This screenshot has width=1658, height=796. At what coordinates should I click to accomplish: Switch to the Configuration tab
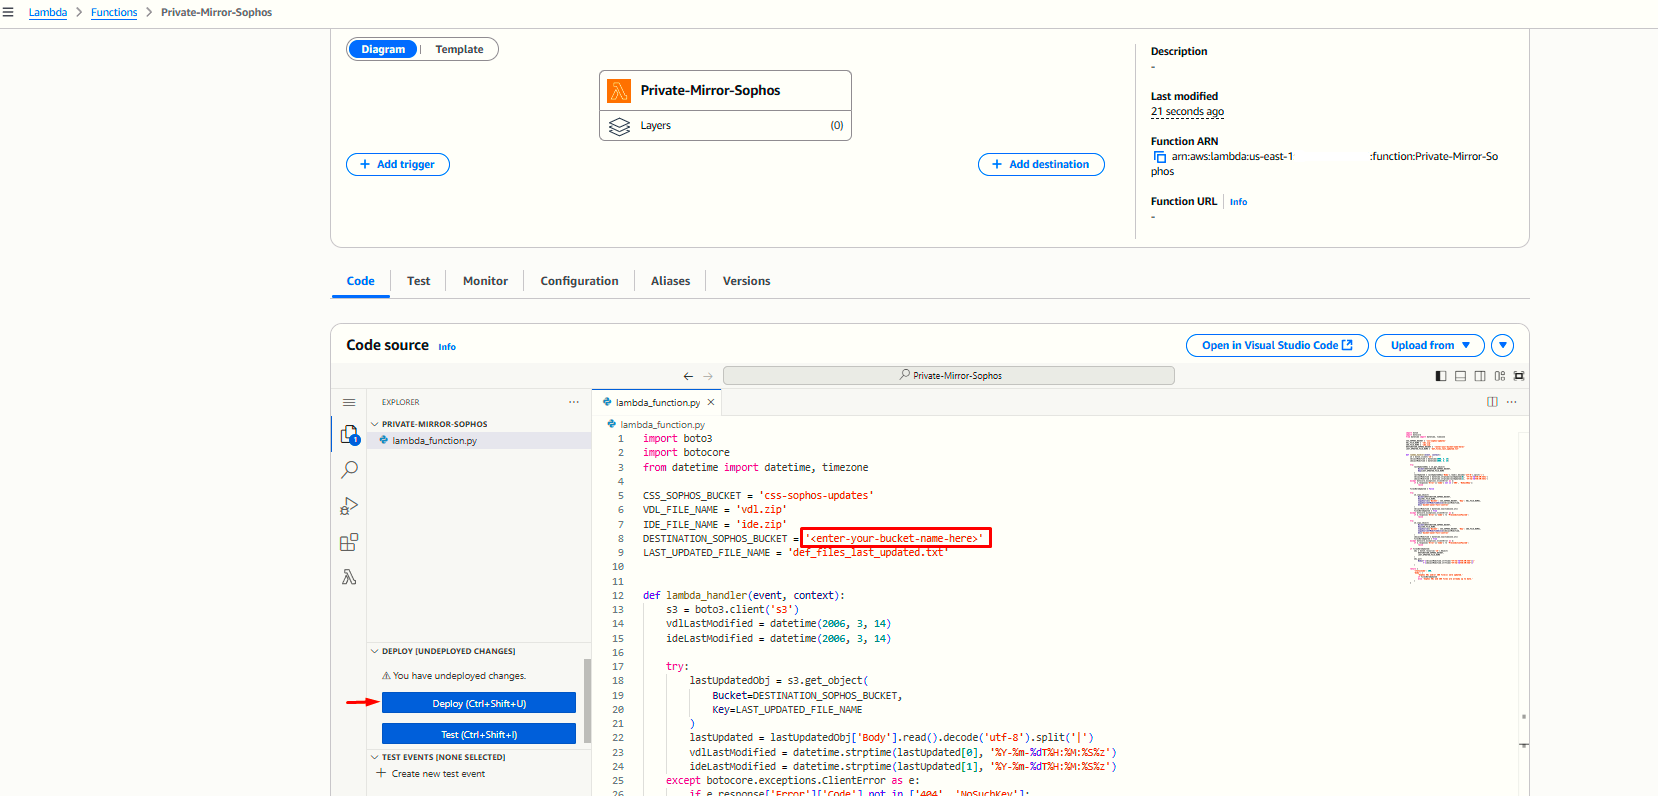[579, 281]
